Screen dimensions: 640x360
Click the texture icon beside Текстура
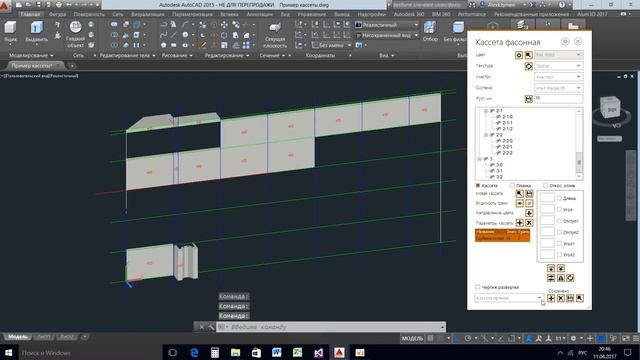[529, 66]
